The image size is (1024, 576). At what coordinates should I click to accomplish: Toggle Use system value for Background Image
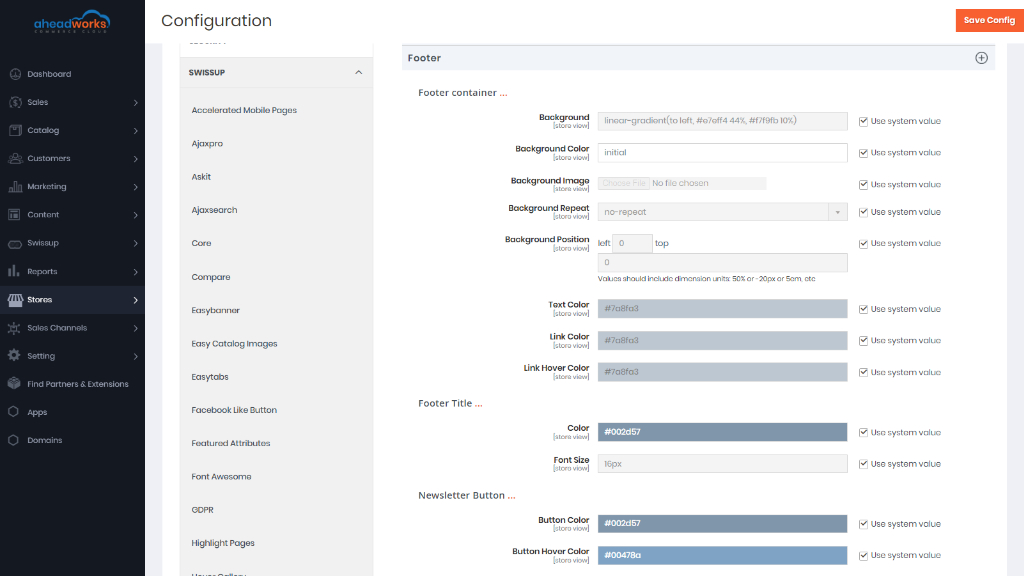[863, 185]
